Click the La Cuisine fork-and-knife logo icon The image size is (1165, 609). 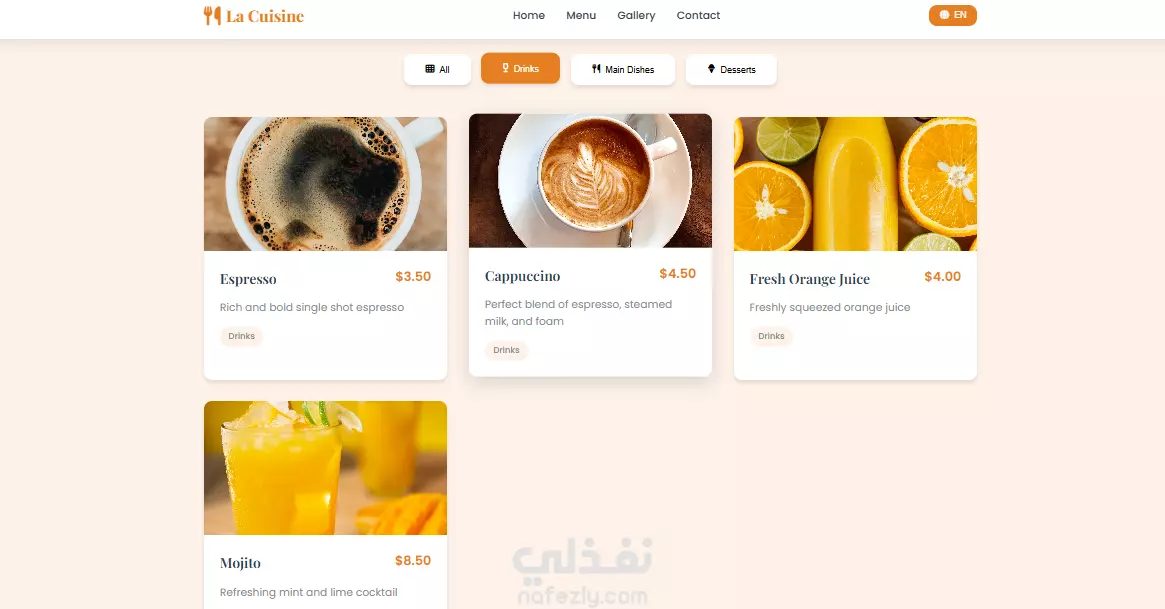point(212,16)
